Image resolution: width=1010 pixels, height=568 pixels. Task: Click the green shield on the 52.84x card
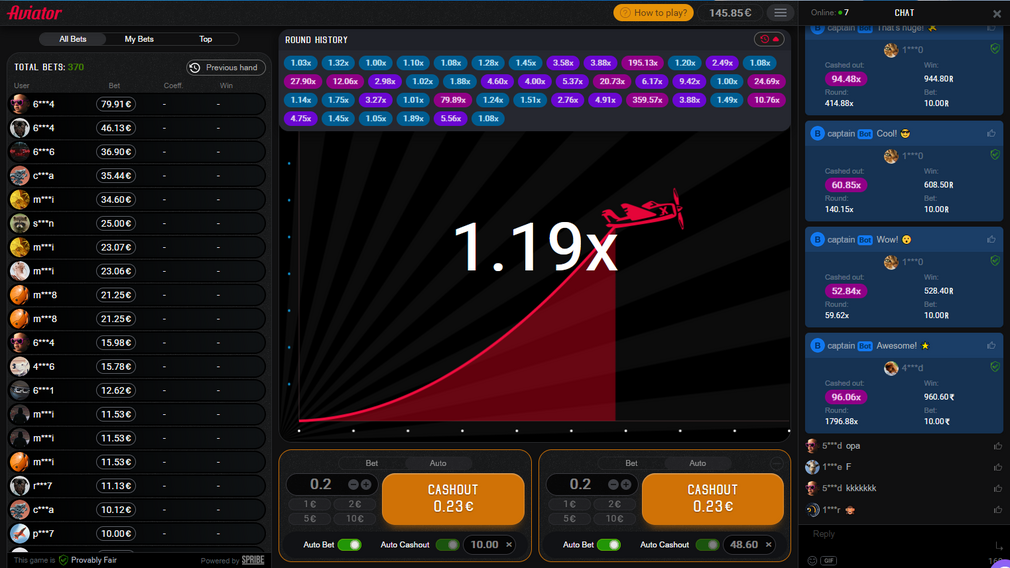(x=995, y=261)
